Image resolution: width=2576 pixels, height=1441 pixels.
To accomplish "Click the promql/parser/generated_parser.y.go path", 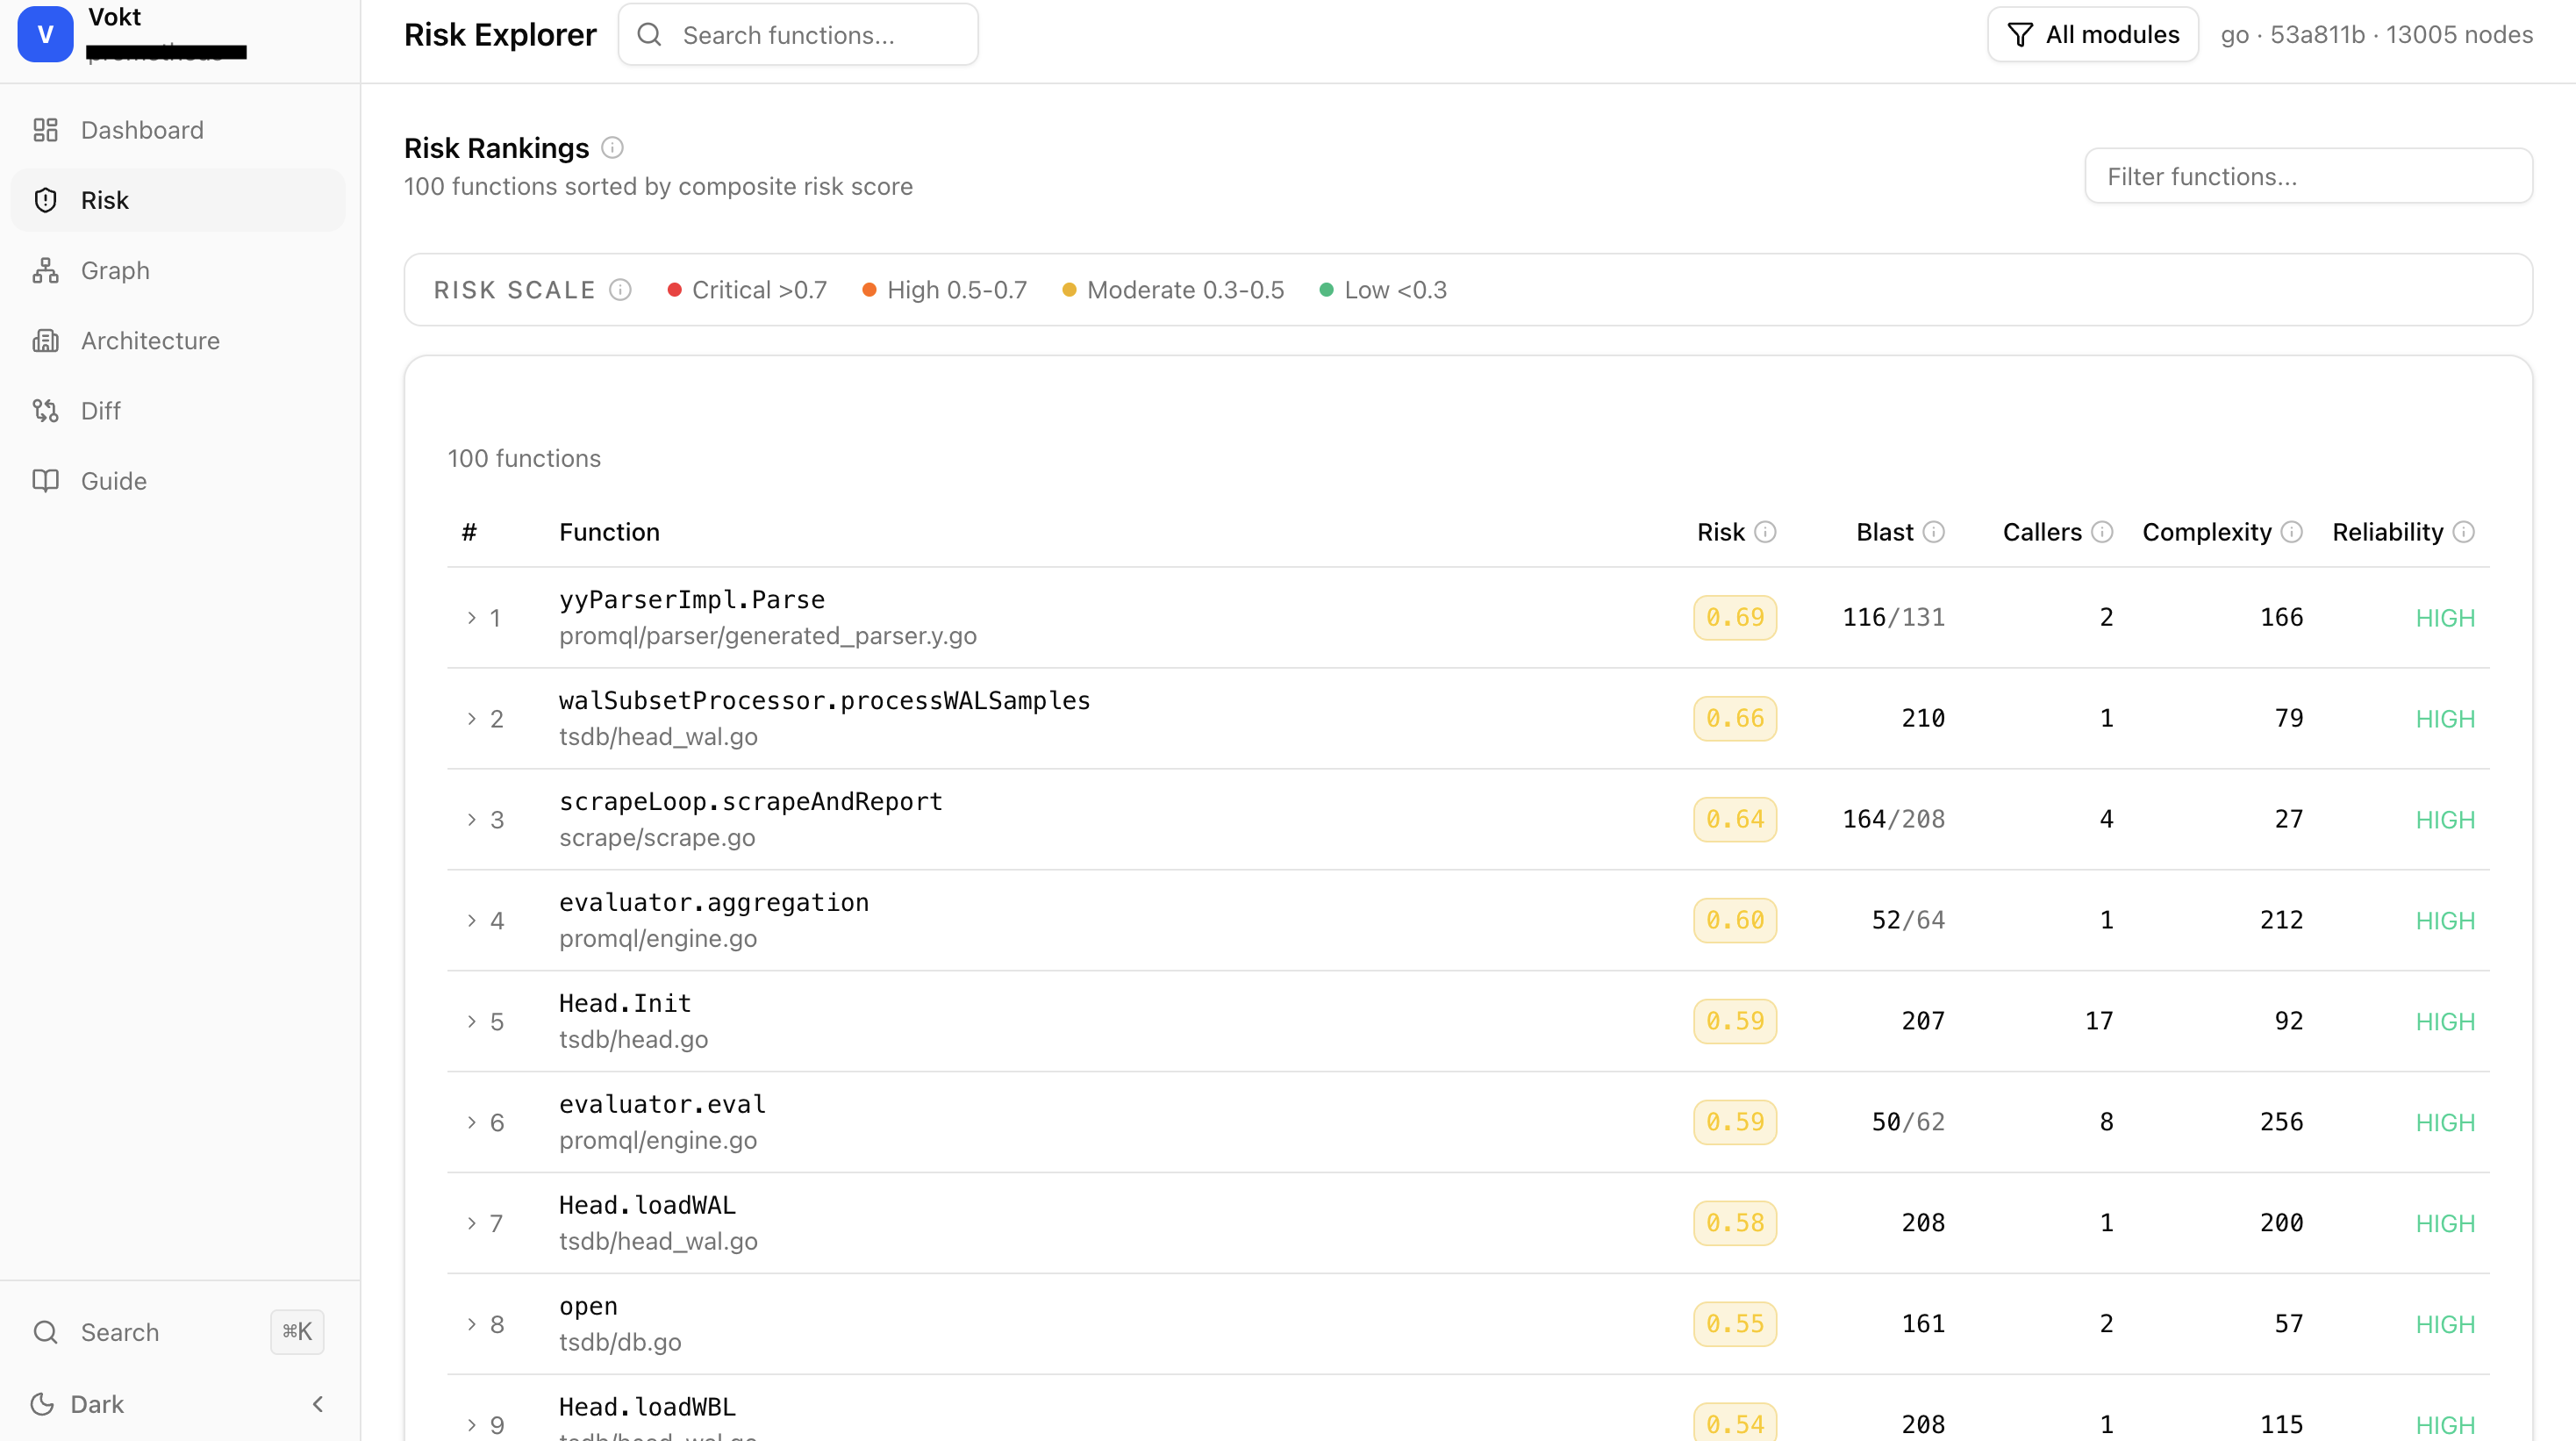I will [x=768, y=636].
